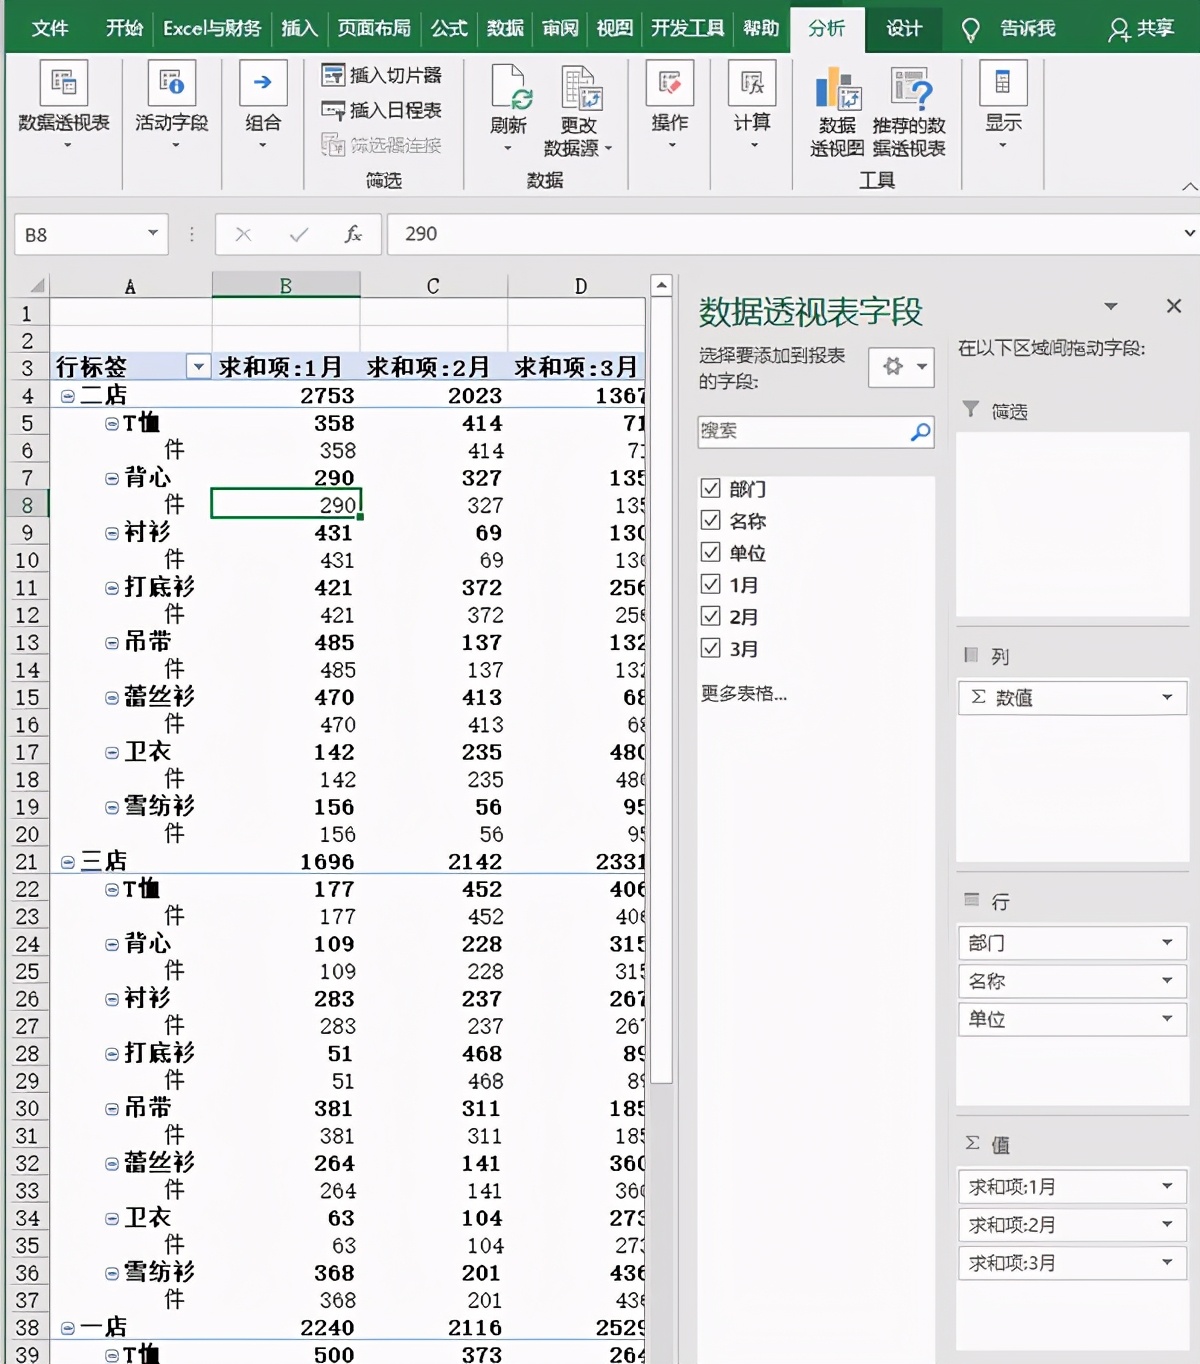Viewport: 1200px width, 1364px height.
Task: Open the 数值 dropdown in the columns area
Action: coord(1167,697)
